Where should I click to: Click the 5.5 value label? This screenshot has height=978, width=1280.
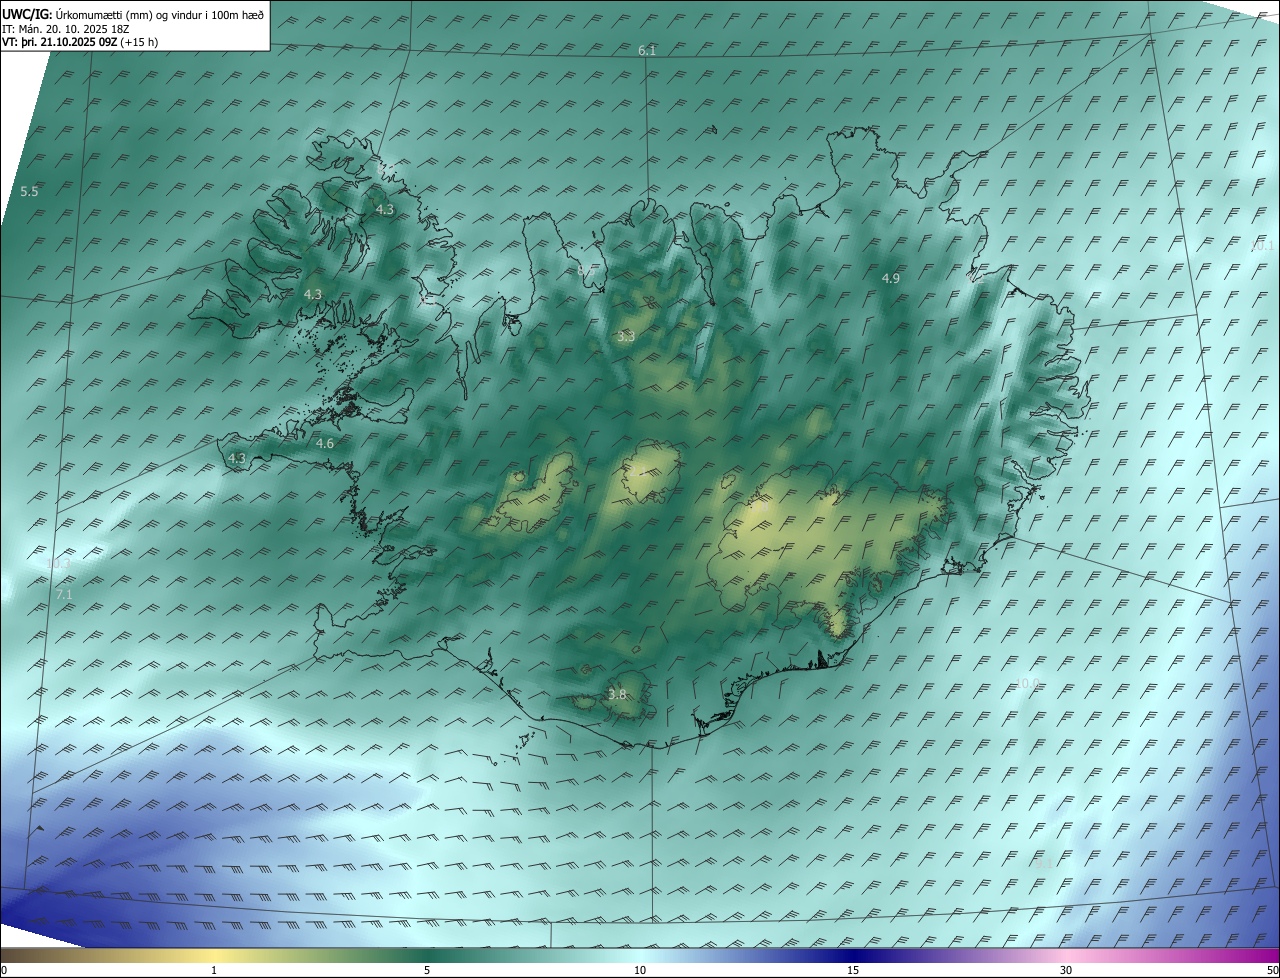29,191
